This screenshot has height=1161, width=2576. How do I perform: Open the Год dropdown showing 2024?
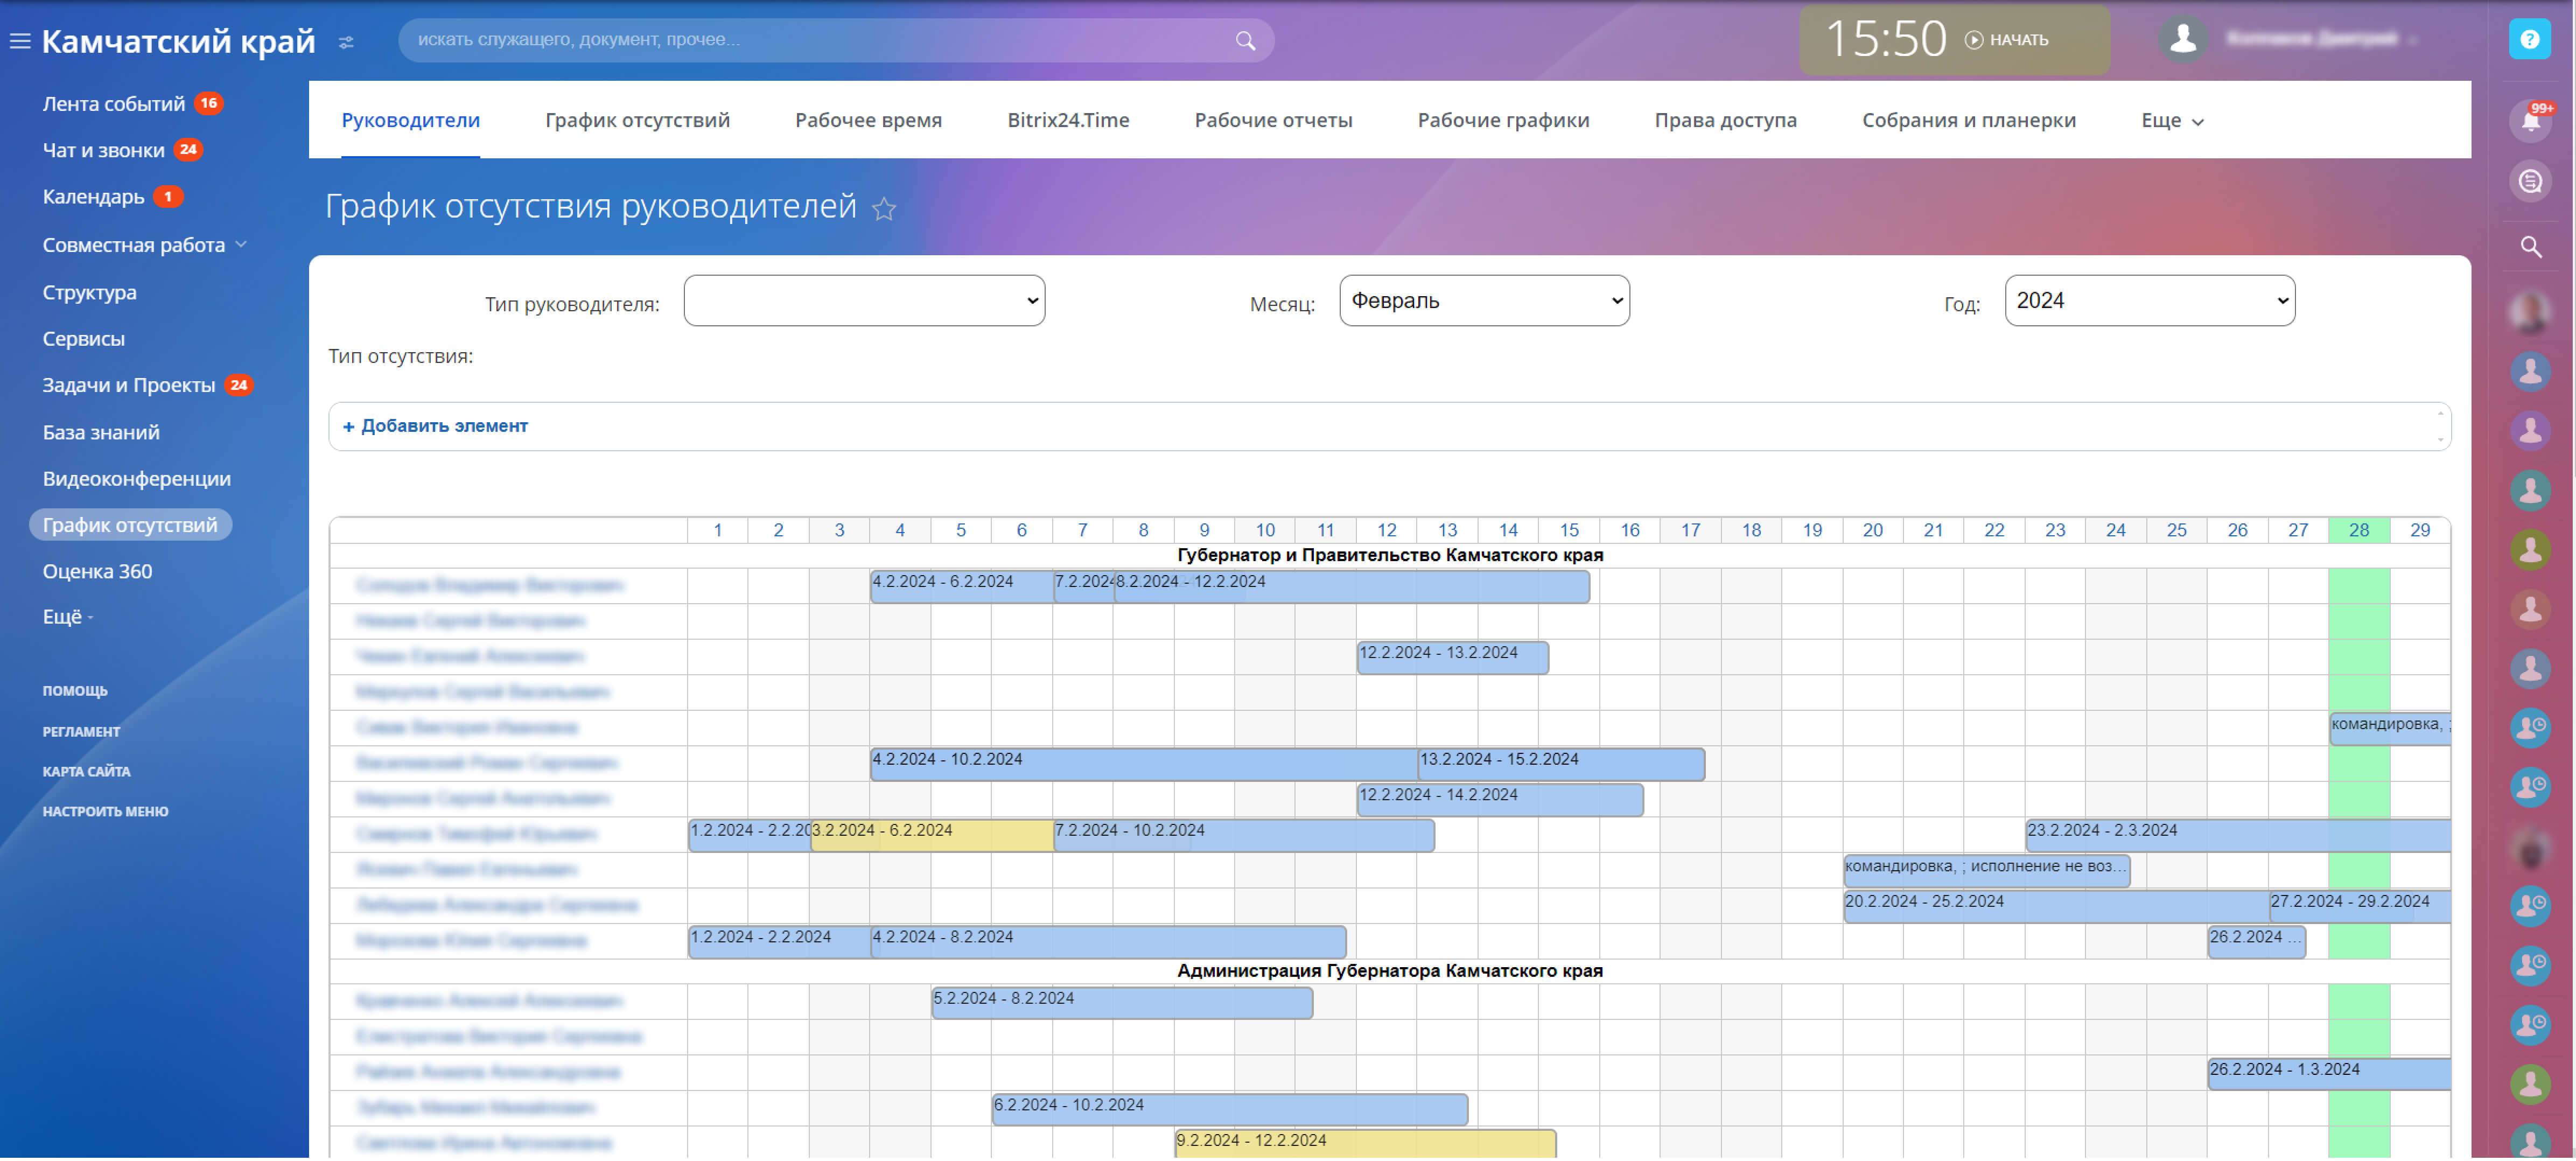(2149, 301)
